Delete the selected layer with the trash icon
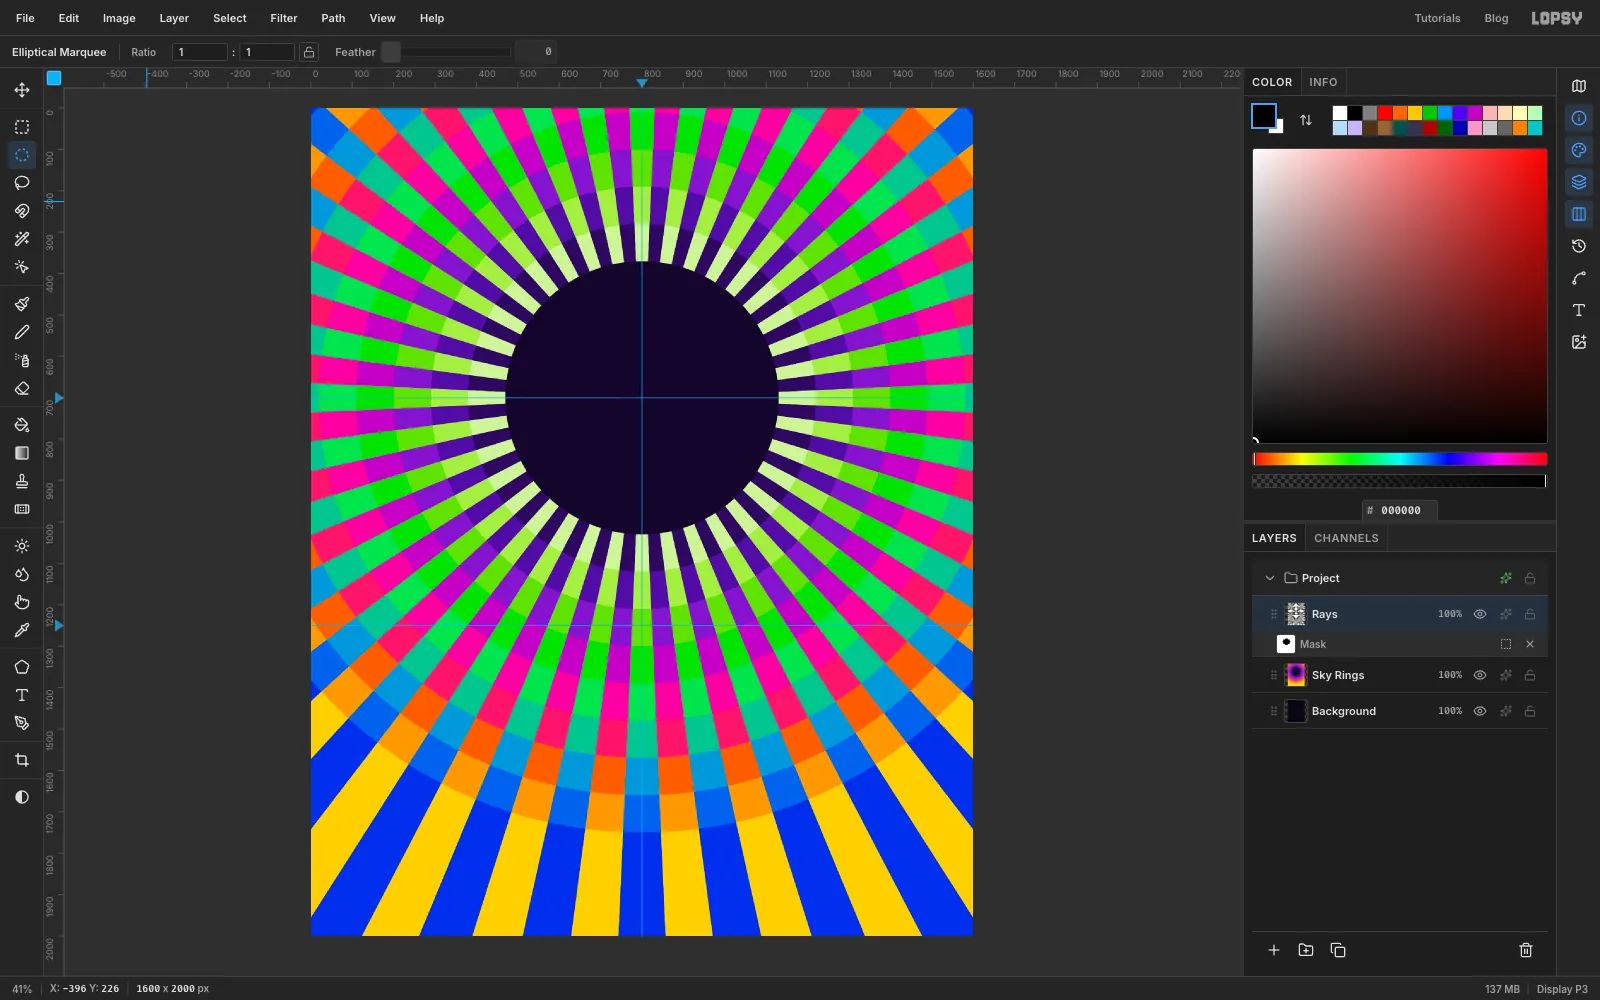The height and width of the screenshot is (1000, 1600). (1526, 950)
